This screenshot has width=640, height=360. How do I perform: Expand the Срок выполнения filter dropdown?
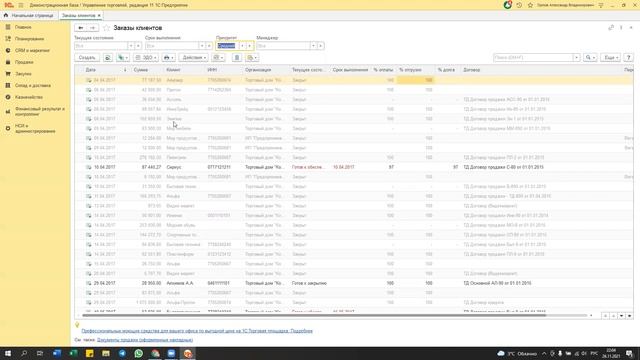coord(202,46)
